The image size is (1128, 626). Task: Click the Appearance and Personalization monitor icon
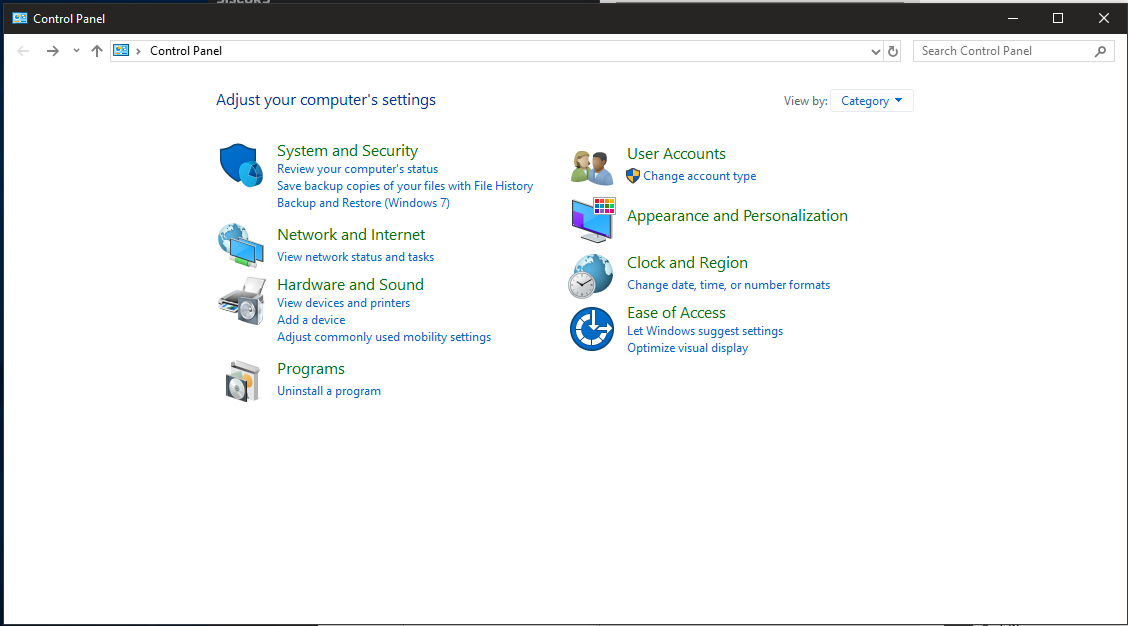tap(593, 220)
